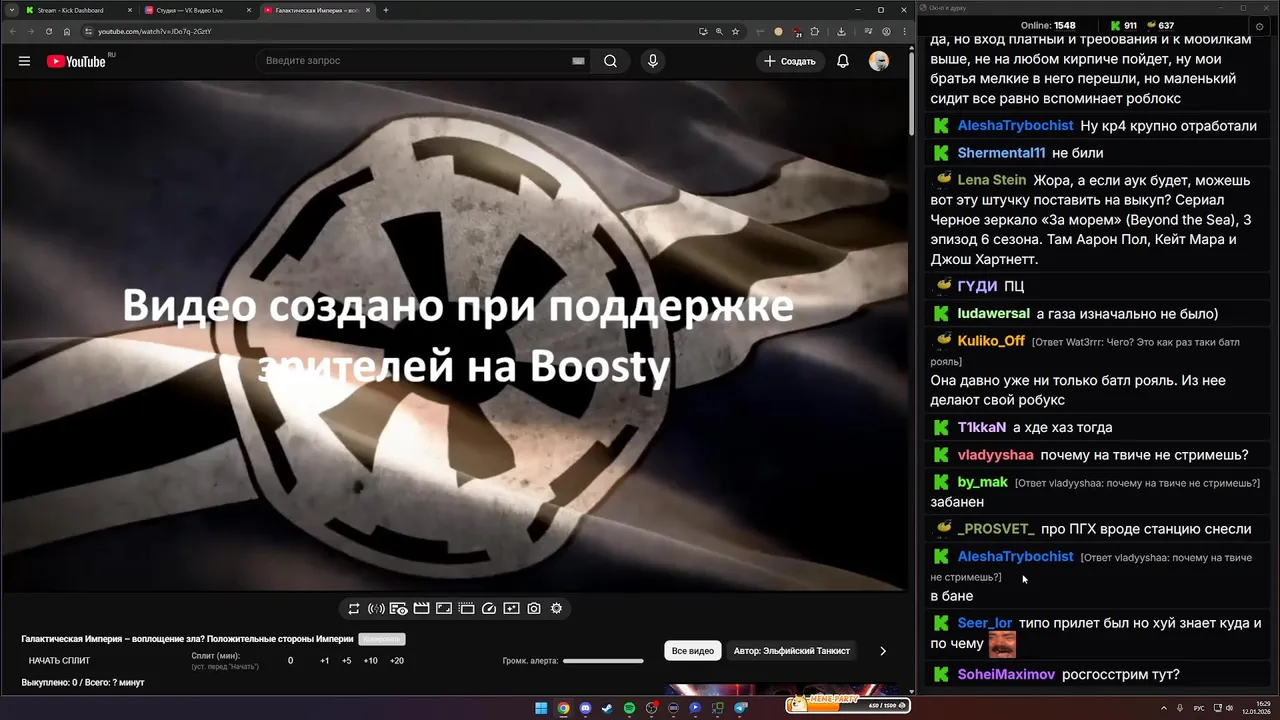
Task: Bookmark this page with the star icon
Action: pyautogui.click(x=735, y=31)
